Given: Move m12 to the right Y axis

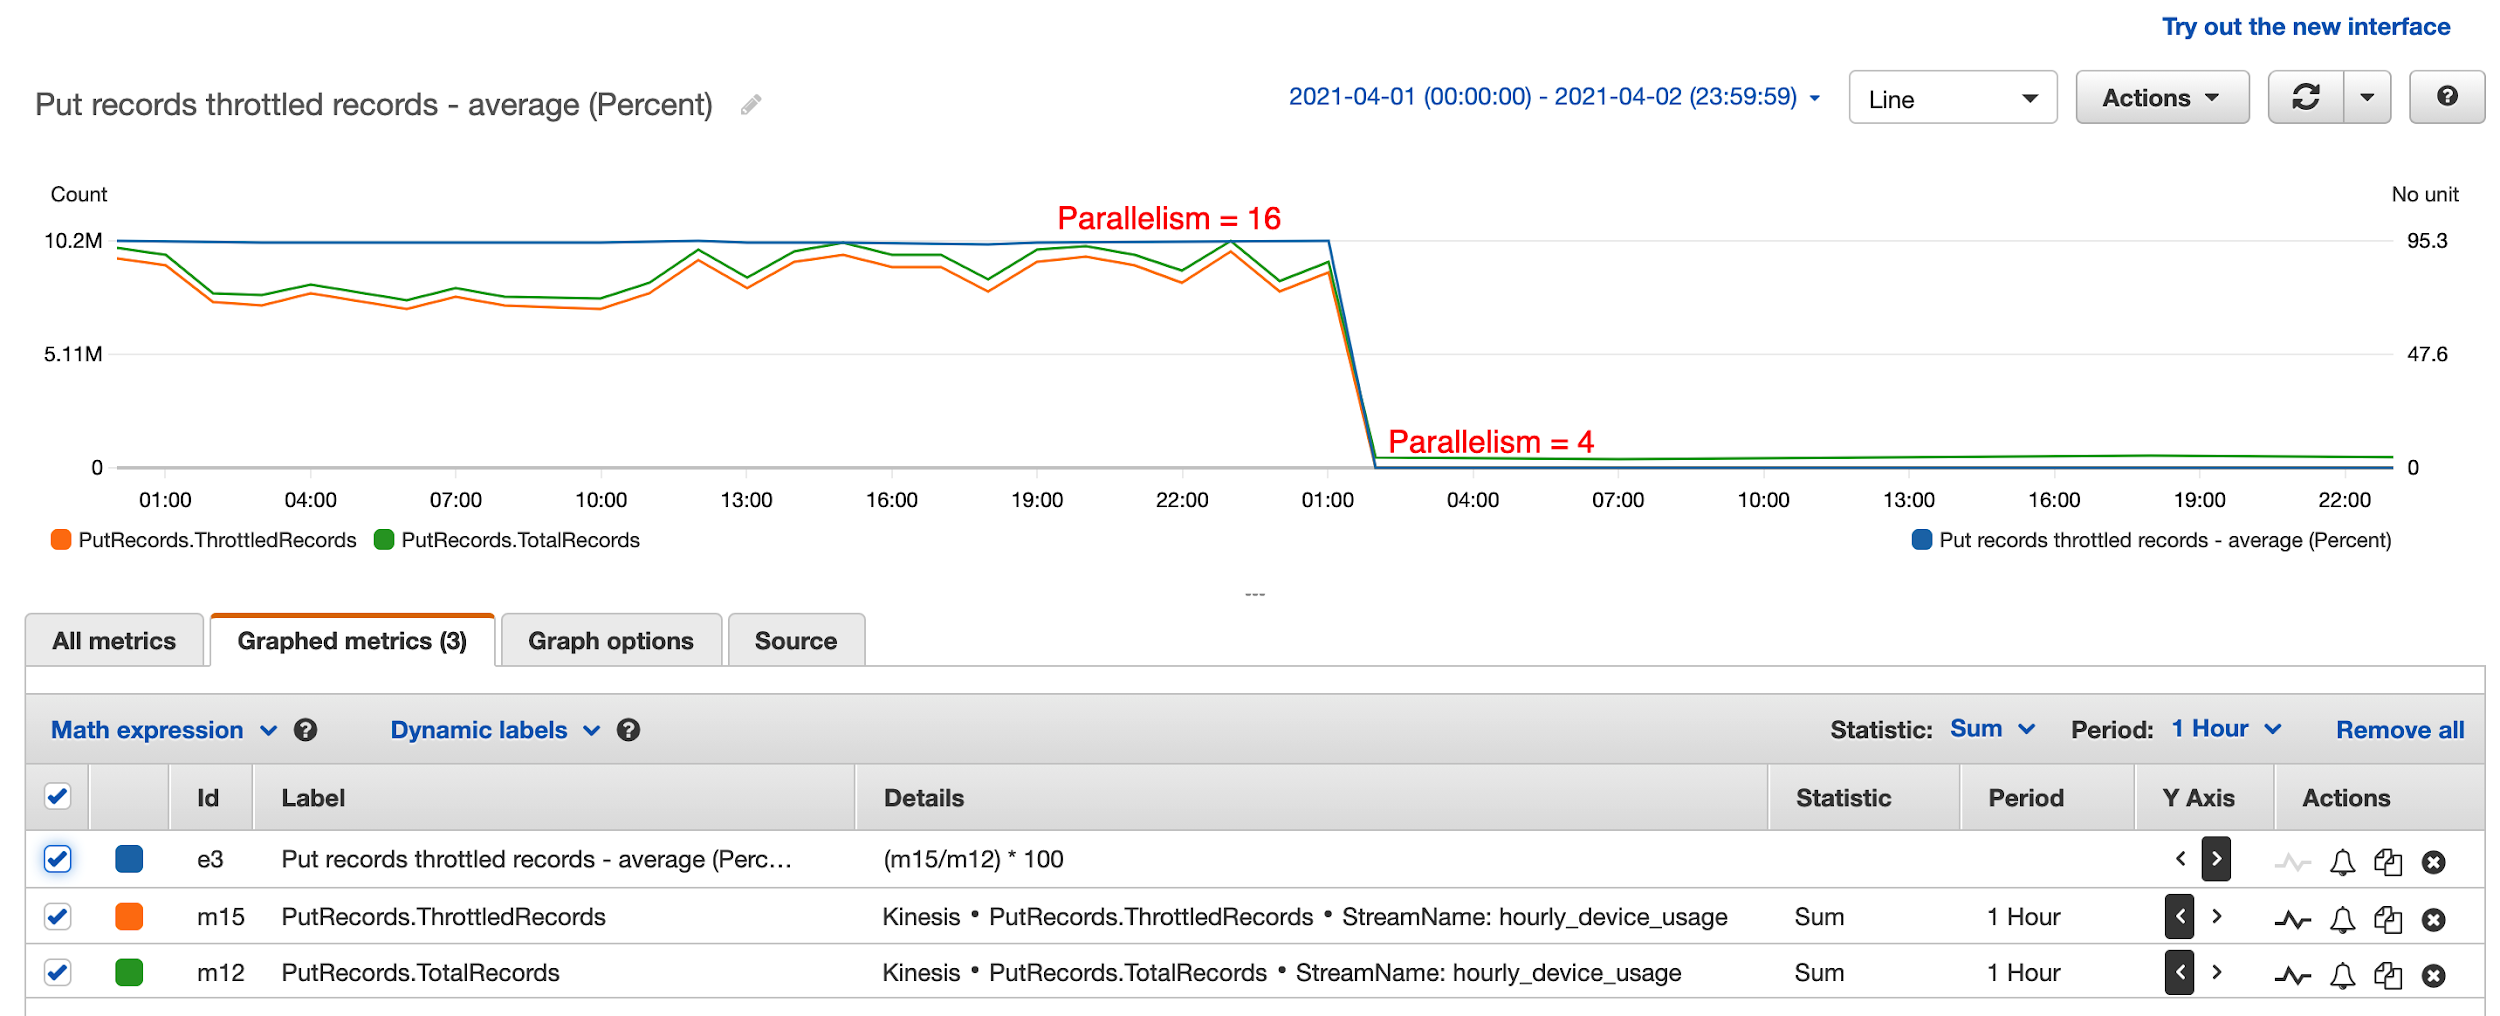Looking at the screenshot, I should pyautogui.click(x=2216, y=972).
